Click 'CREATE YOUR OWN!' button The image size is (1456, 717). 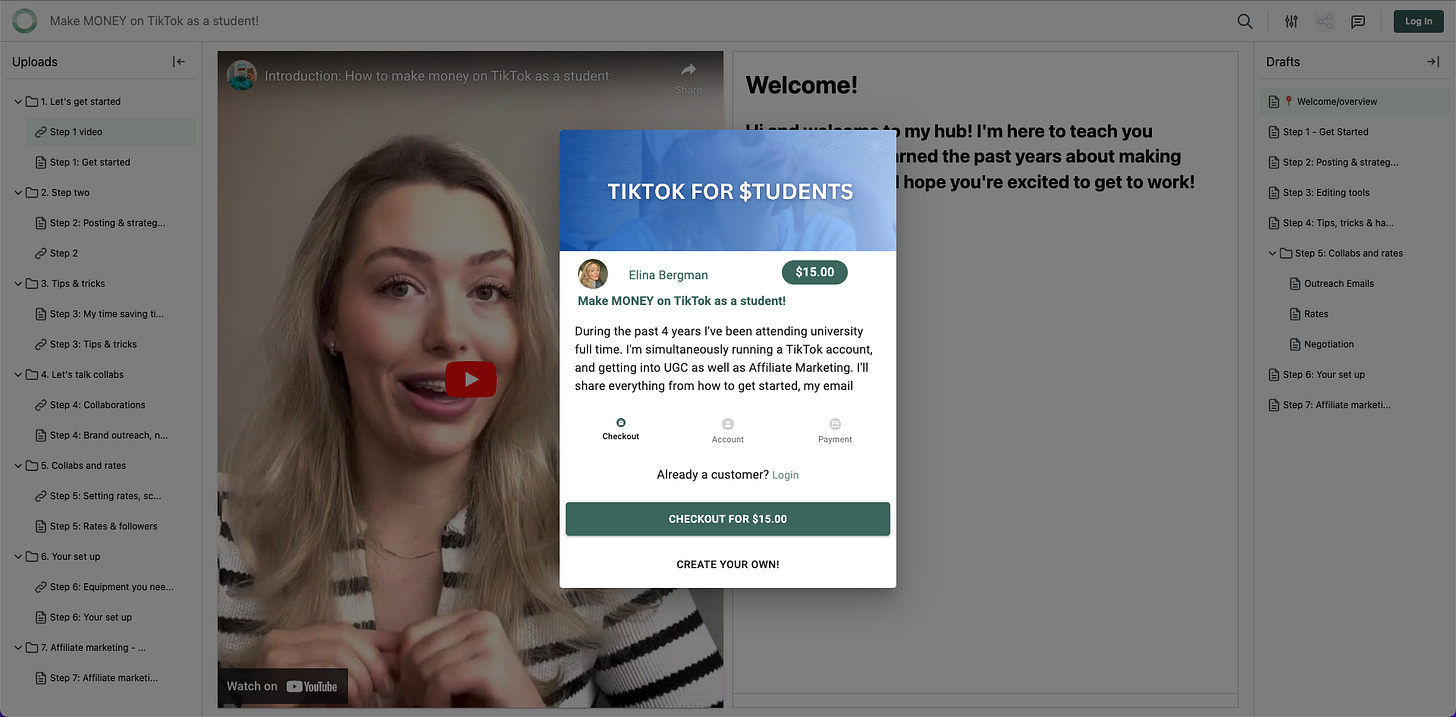(728, 564)
